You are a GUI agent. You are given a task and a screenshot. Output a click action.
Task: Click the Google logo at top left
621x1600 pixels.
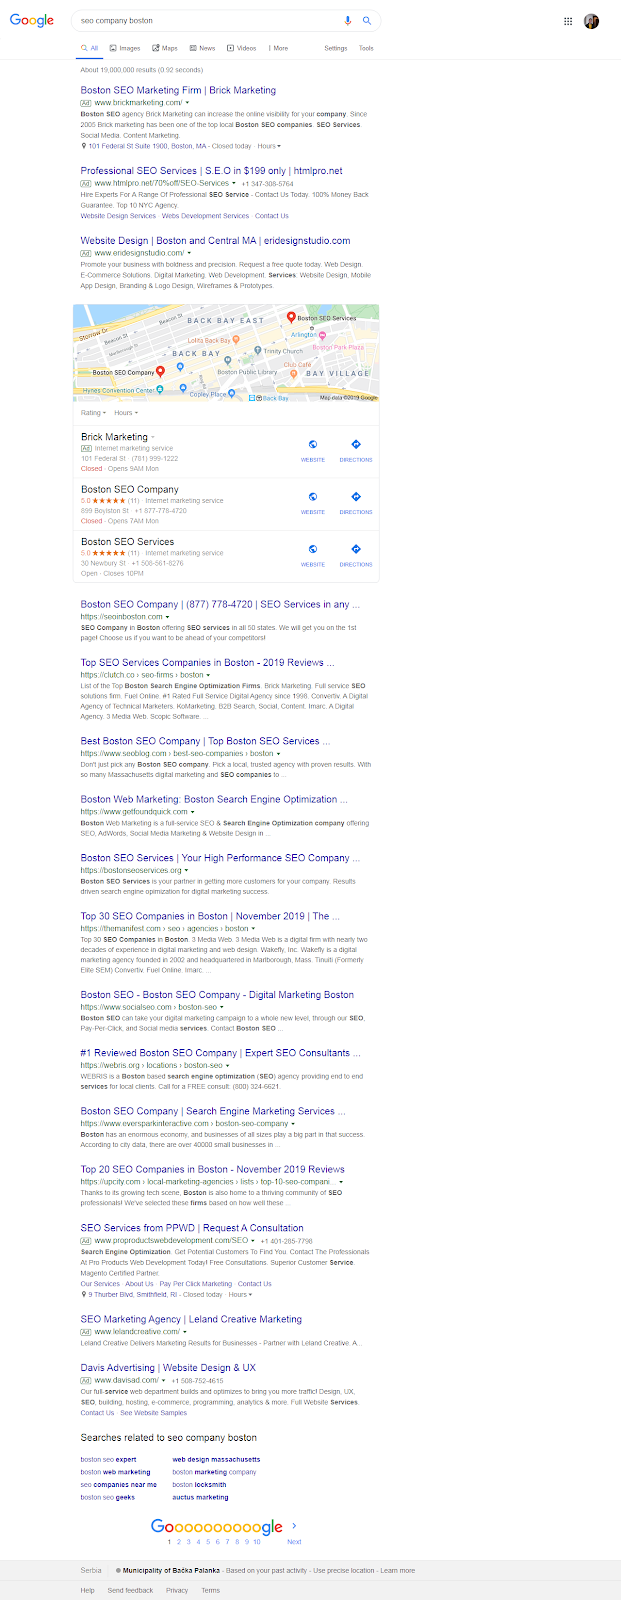pos(32,20)
